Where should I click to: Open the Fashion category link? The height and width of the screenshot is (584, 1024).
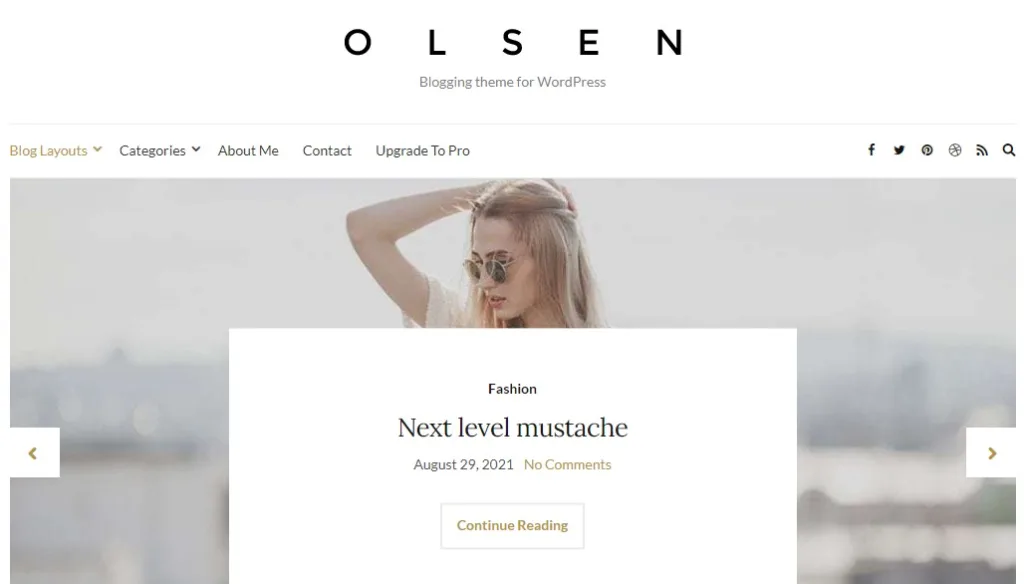[512, 389]
